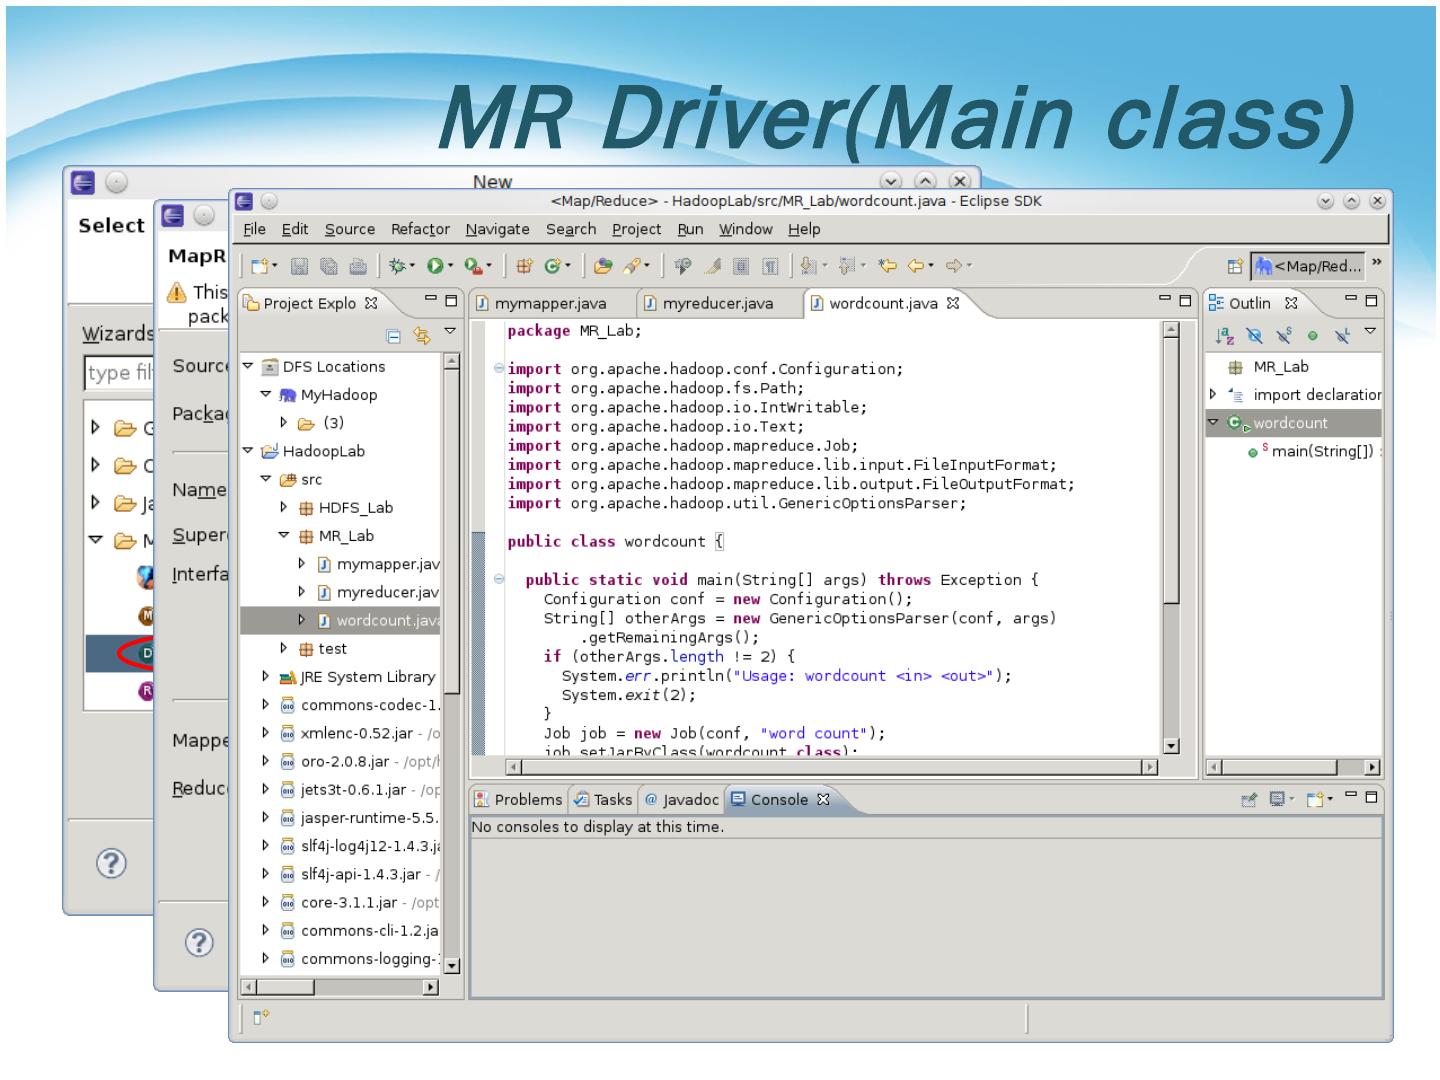Toggle Hide Fields in Outline panel
The width and height of the screenshot is (1440, 1080).
point(1254,336)
